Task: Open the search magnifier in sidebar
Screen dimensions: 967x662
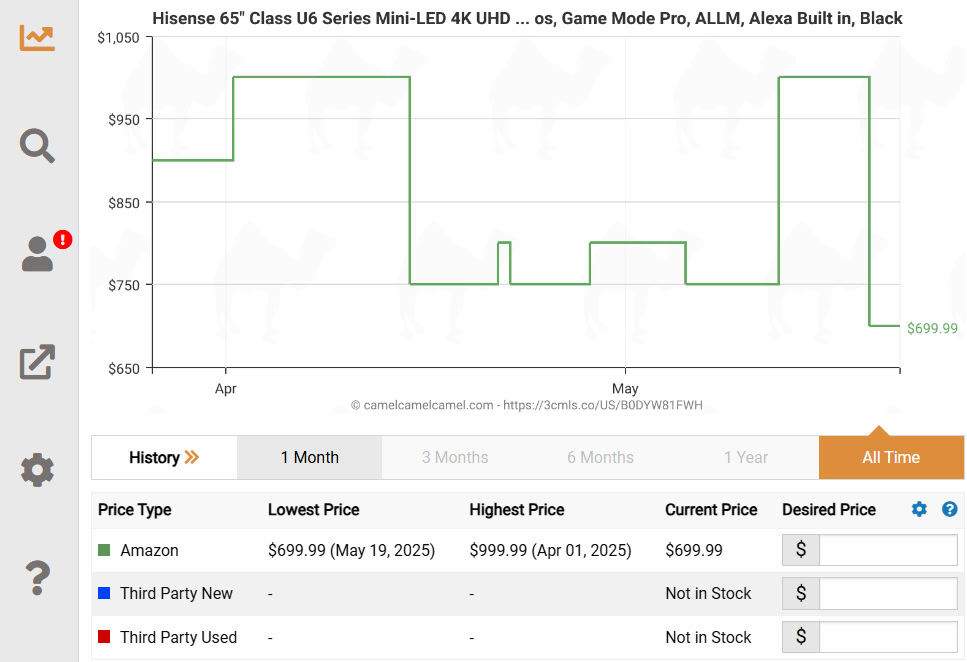Action: coord(37,146)
